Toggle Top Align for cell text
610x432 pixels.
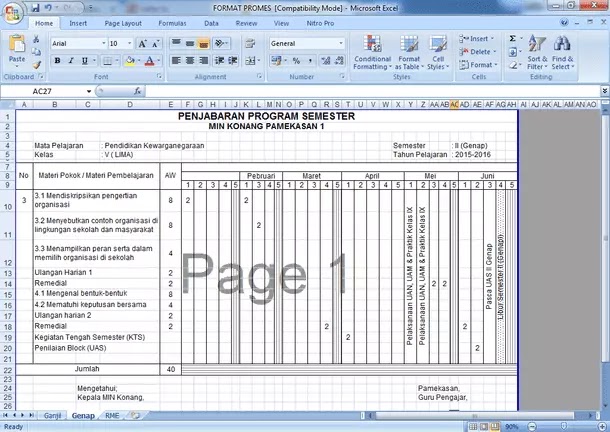click(x=176, y=43)
